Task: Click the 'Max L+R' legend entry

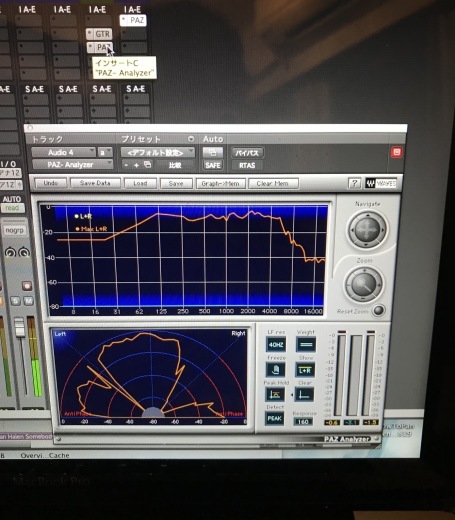Action: (x=91, y=229)
